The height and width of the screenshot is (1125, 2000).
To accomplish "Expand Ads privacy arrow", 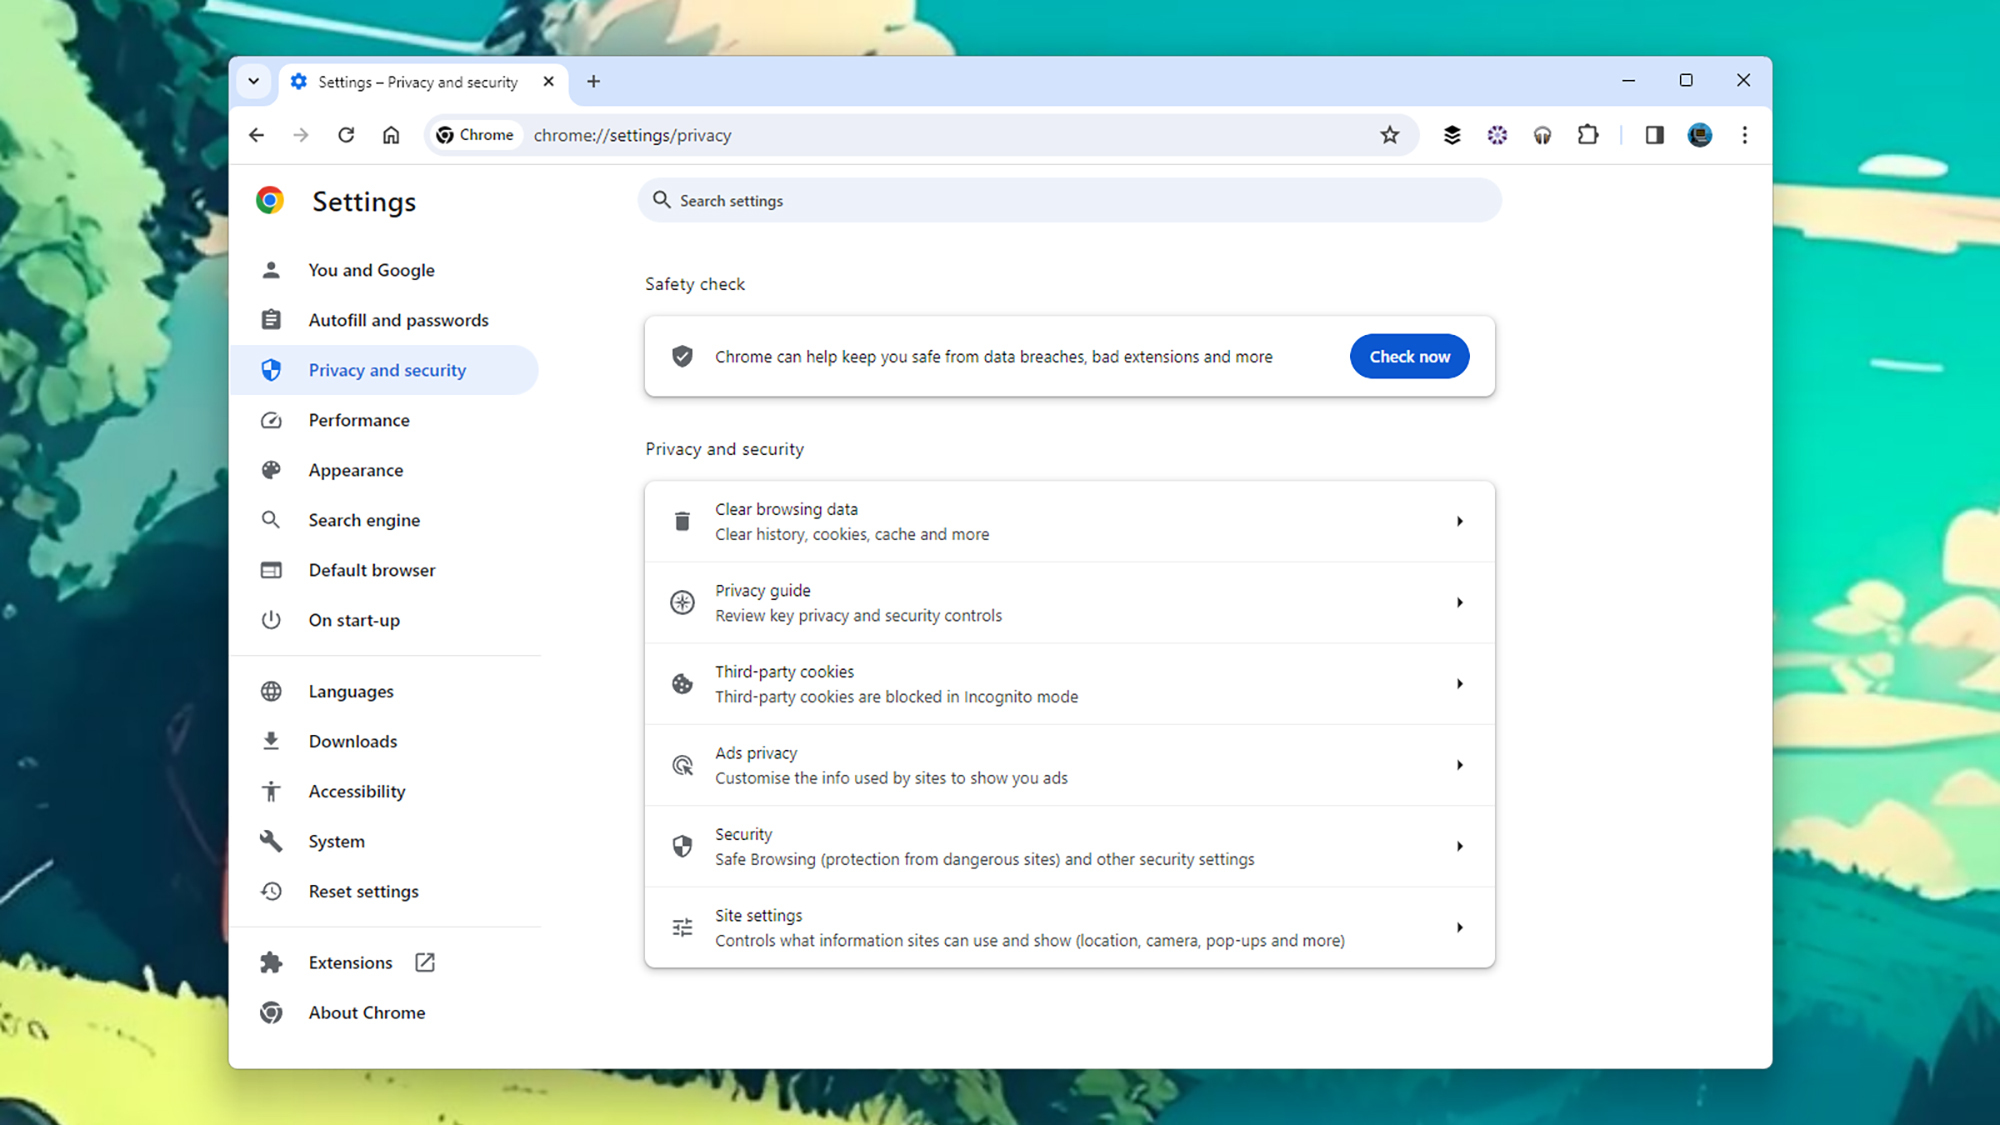I will [x=1460, y=765].
